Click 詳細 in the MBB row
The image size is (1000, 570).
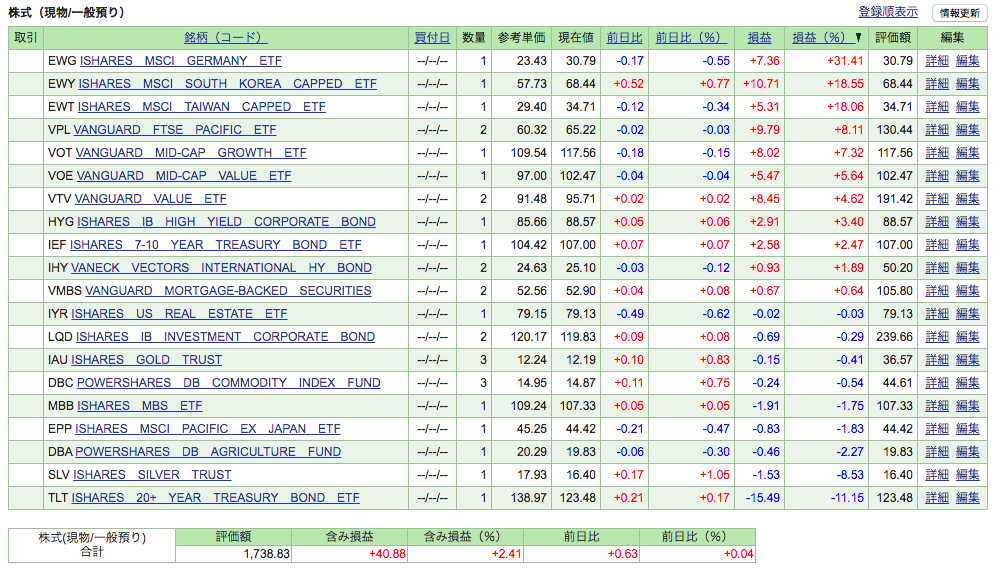937,405
